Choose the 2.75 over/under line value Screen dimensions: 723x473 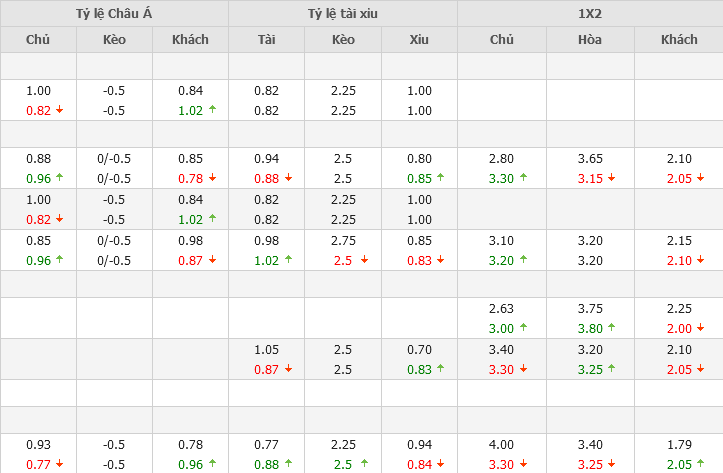pos(343,240)
